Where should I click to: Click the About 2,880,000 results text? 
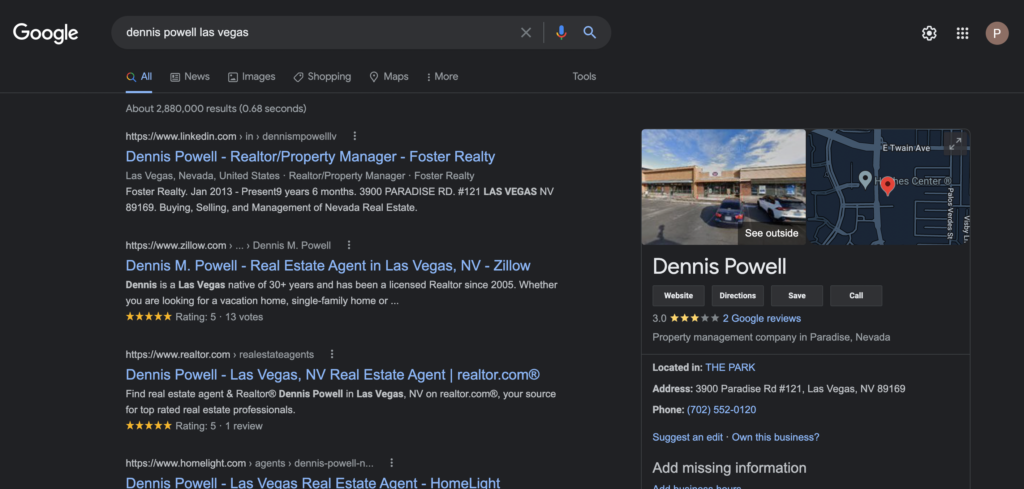(x=216, y=108)
